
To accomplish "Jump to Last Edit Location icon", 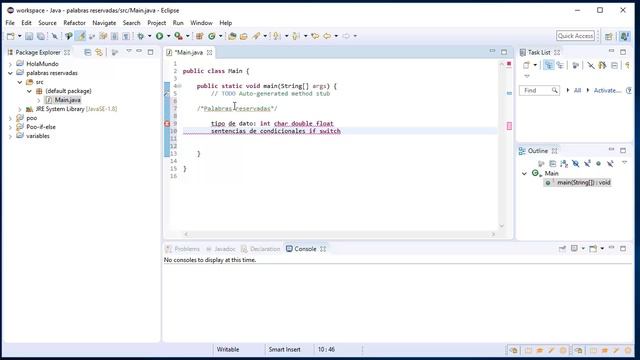I will click(315, 36).
